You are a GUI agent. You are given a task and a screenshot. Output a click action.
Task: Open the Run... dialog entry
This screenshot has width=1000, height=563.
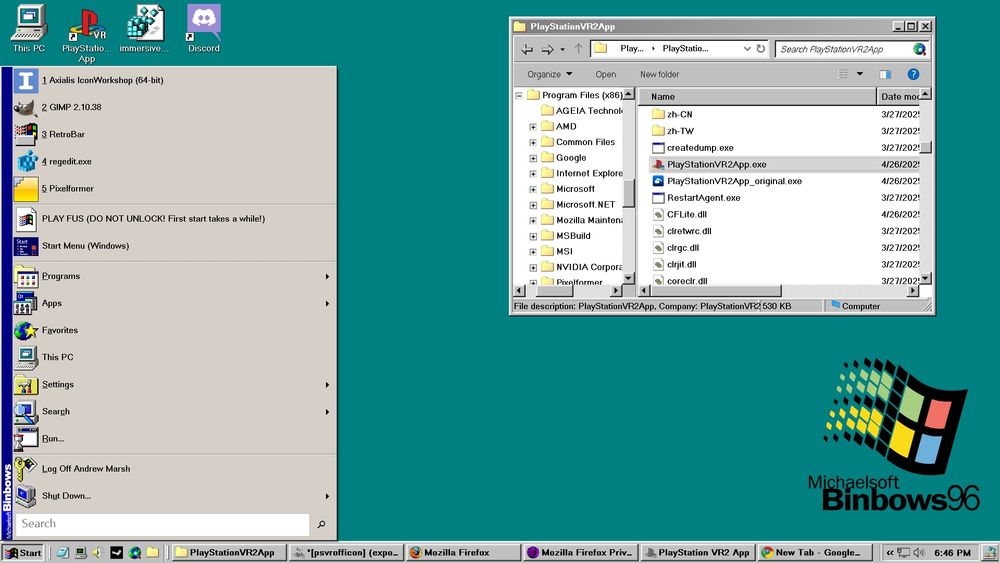click(175, 439)
